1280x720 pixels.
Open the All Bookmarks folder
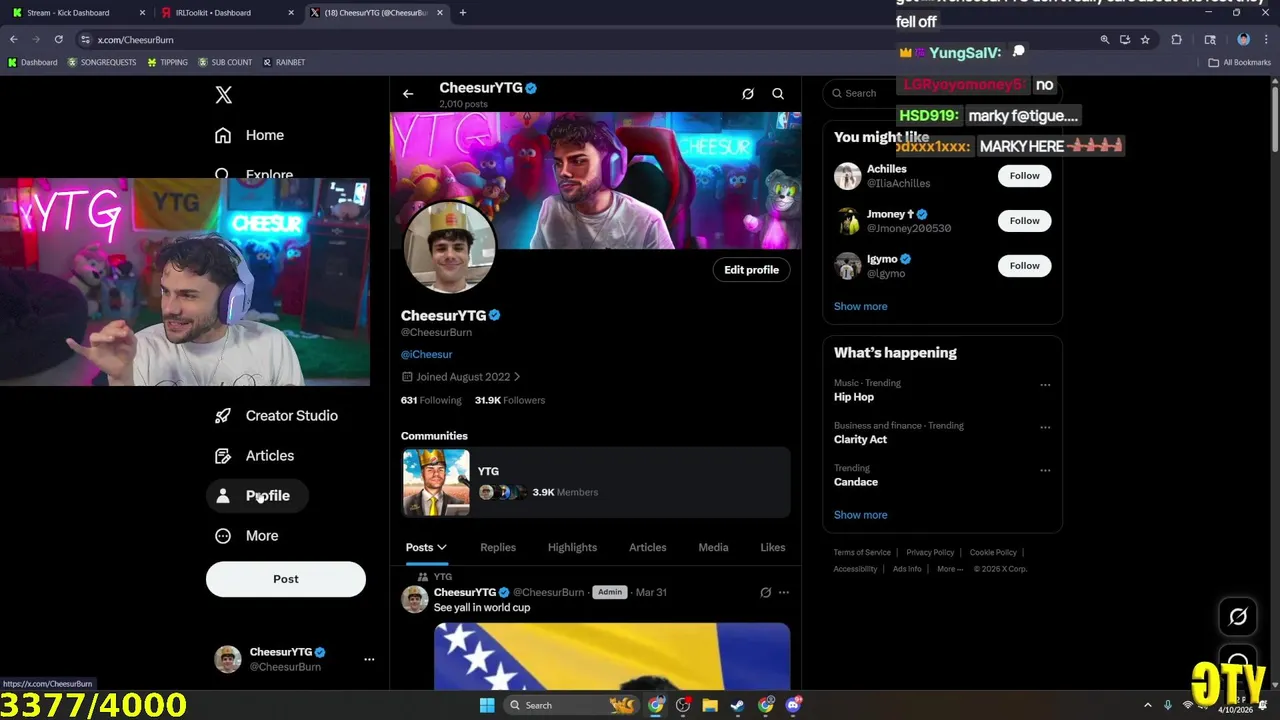point(1240,62)
